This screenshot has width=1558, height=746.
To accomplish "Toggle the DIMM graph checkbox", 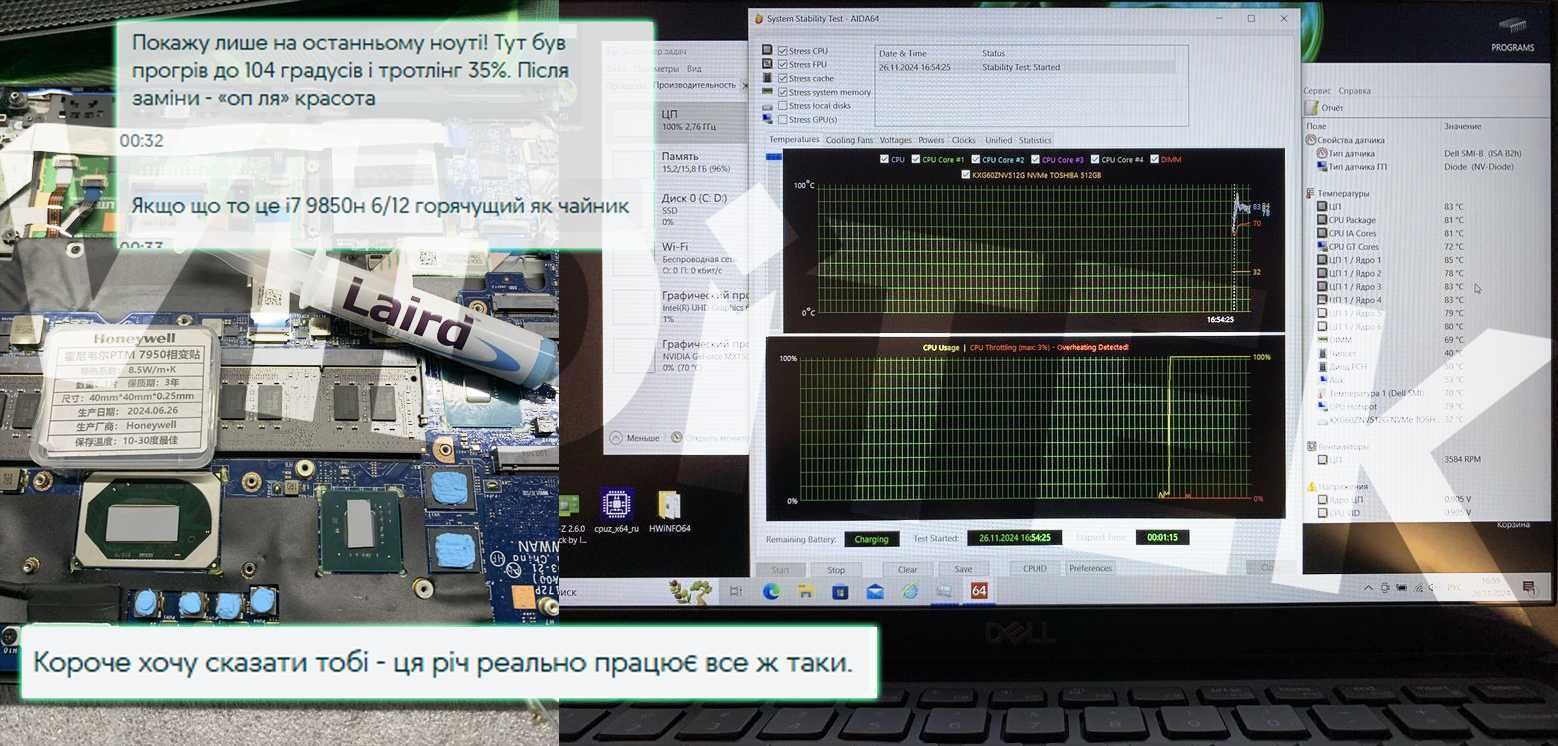I will (1155, 159).
